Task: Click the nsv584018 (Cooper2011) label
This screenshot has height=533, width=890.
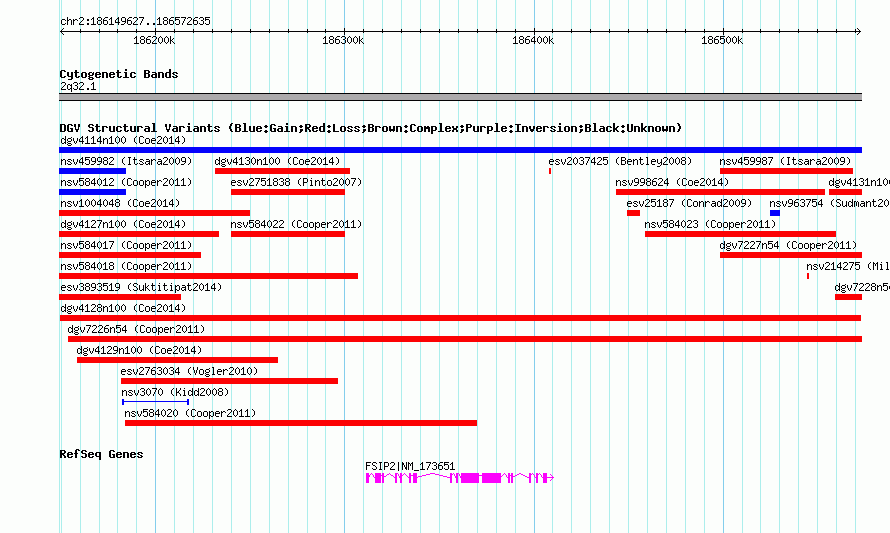Action: 126,266
